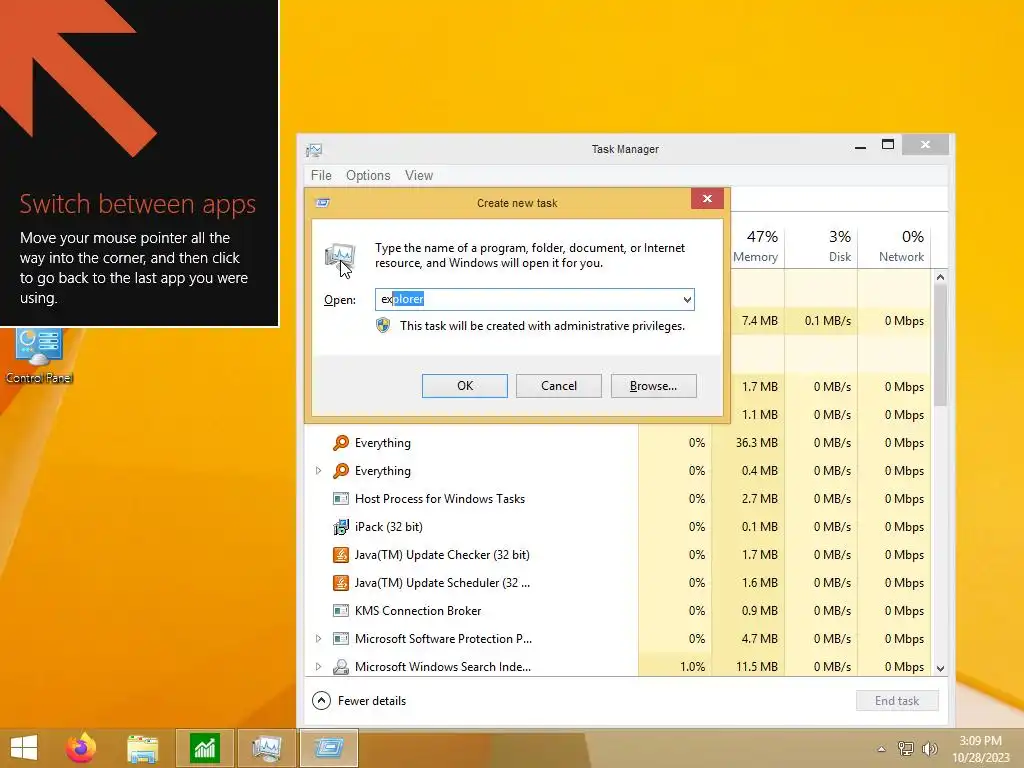Select Java(TM) Update Scheduler icon
1024x768 pixels.
click(340, 583)
